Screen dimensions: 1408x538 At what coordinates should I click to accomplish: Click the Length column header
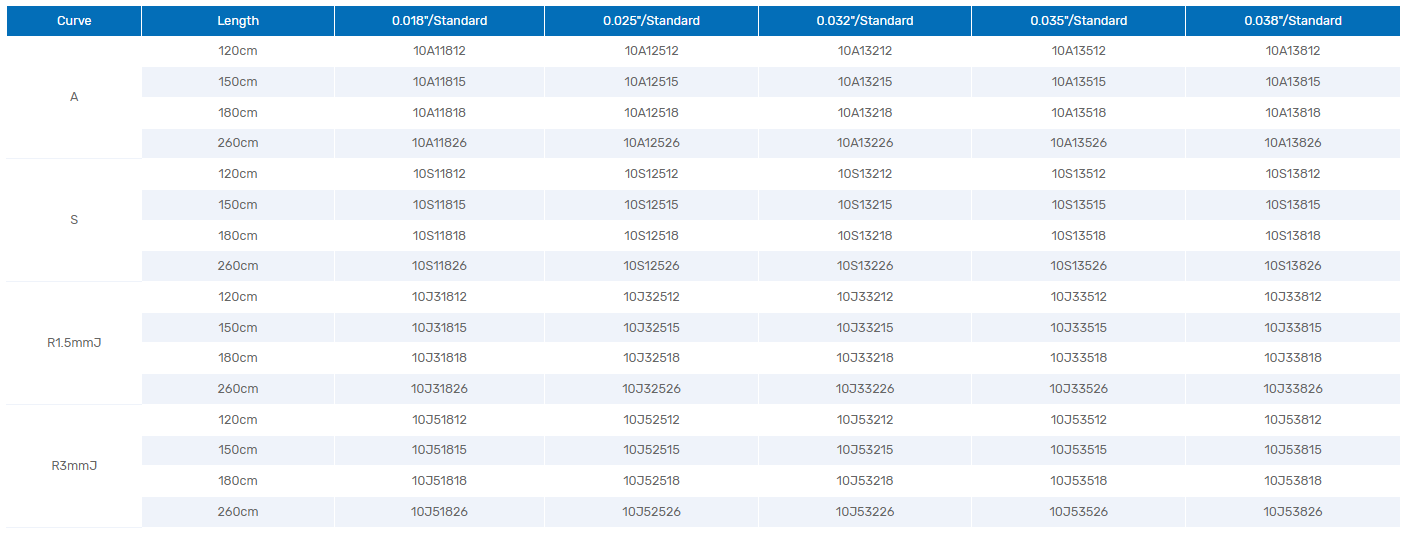click(x=238, y=21)
